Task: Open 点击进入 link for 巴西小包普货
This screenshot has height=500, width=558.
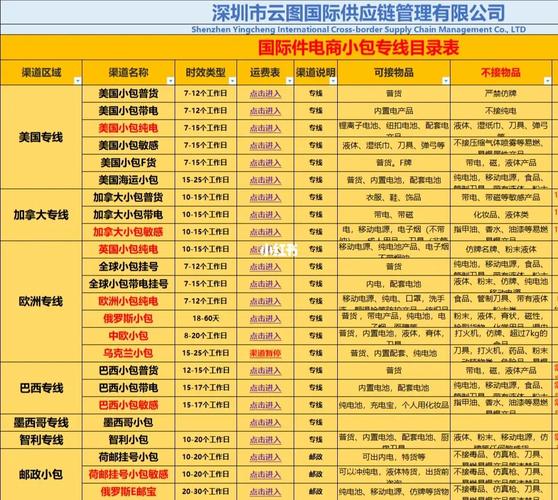Action: coord(265,371)
